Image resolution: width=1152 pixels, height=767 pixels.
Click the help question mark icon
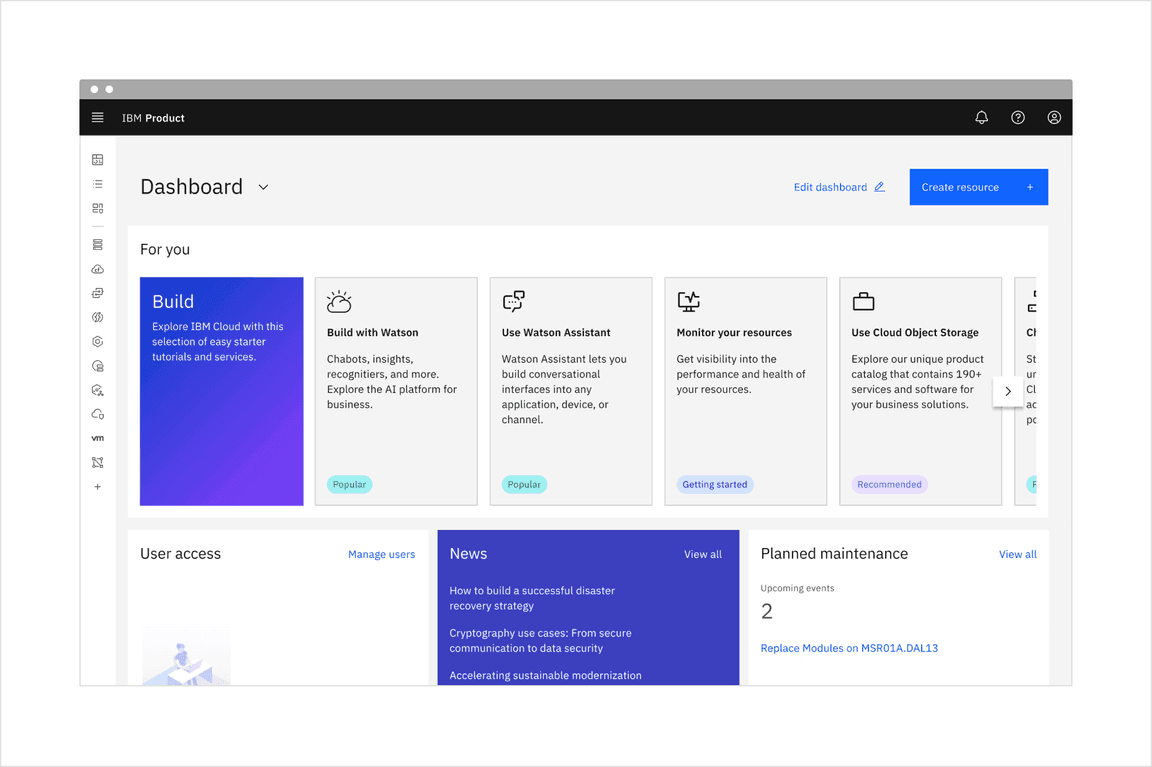click(x=1017, y=117)
